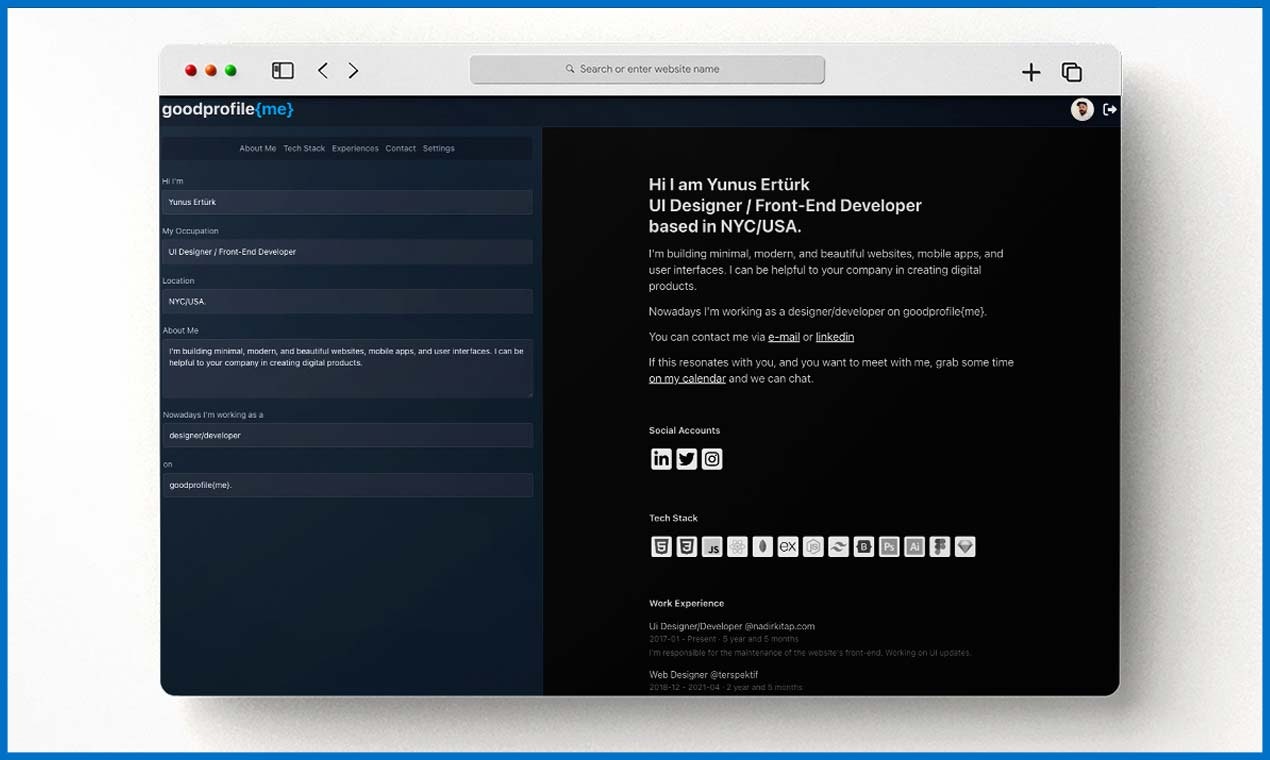This screenshot has width=1270, height=760.
Task: Click the MongoDB leaf tech icon
Action: click(x=763, y=547)
